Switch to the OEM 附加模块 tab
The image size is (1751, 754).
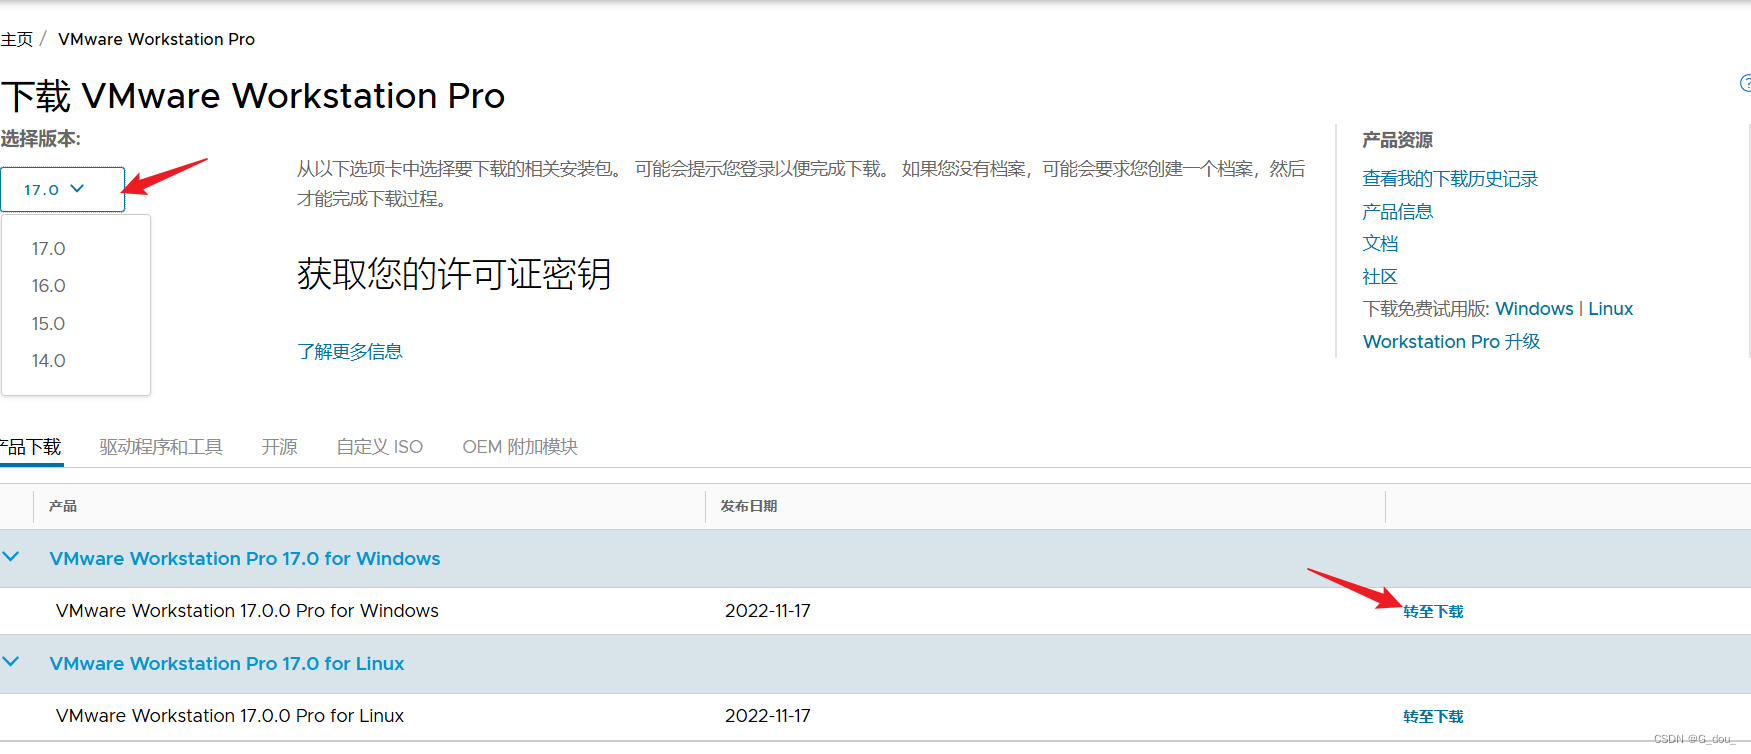[520, 447]
